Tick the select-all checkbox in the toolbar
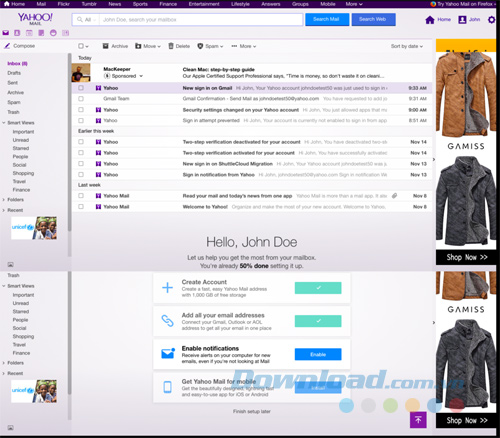 (81, 46)
